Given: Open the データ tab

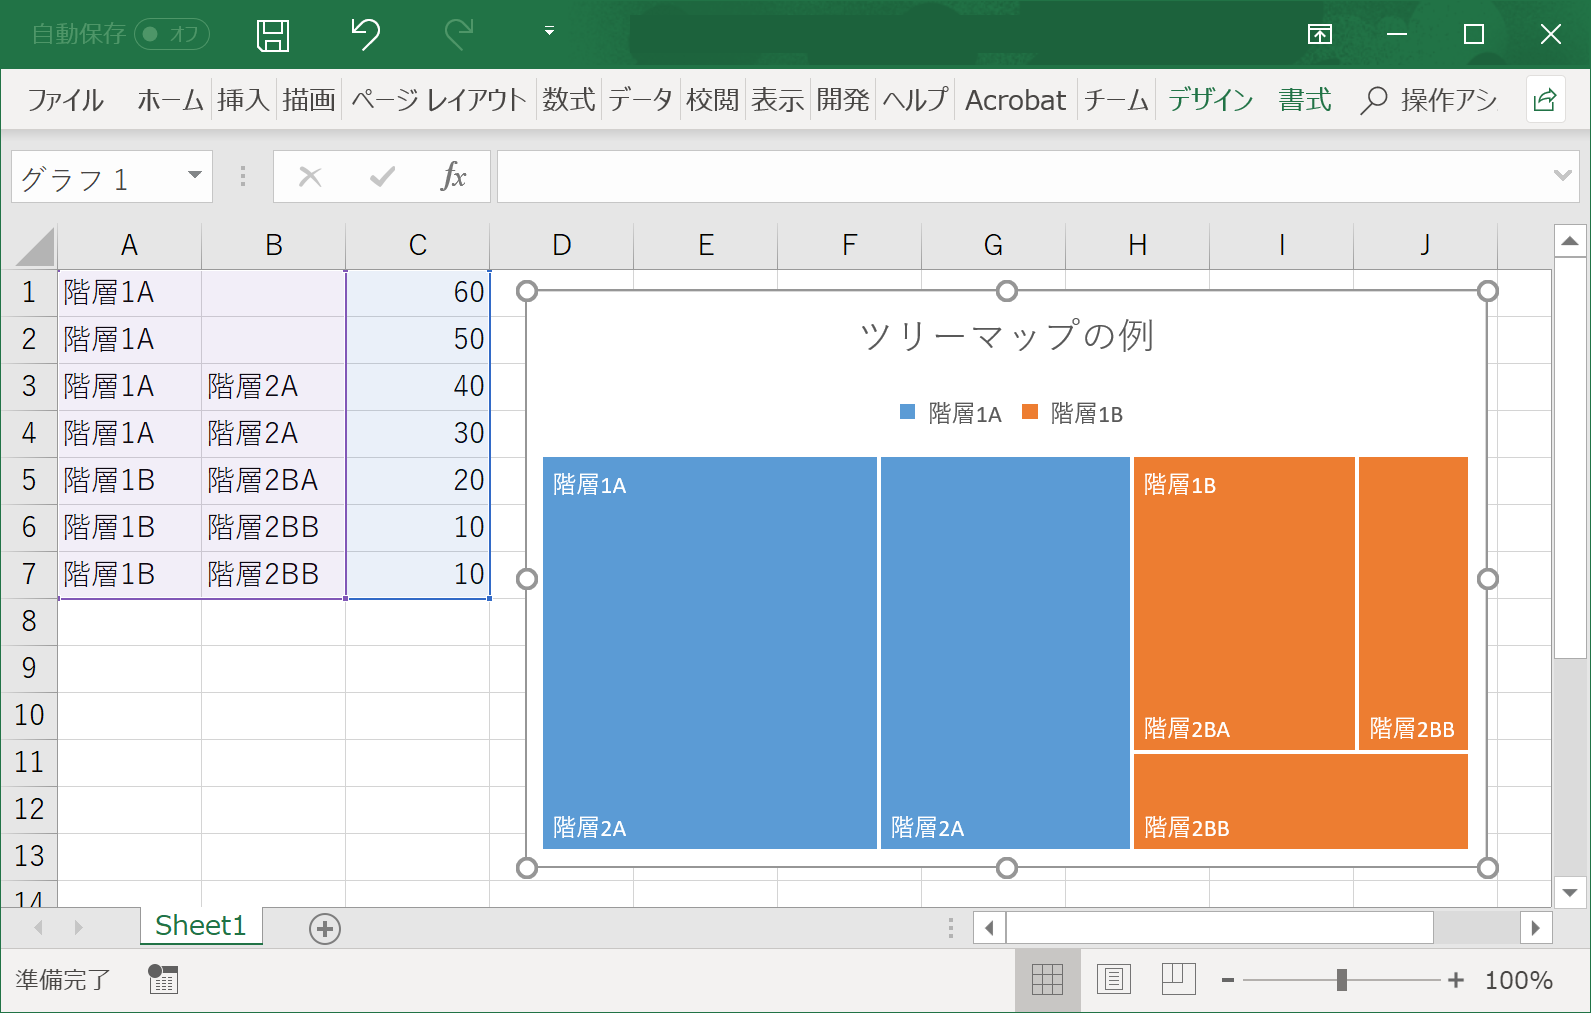Looking at the screenshot, I should (640, 100).
